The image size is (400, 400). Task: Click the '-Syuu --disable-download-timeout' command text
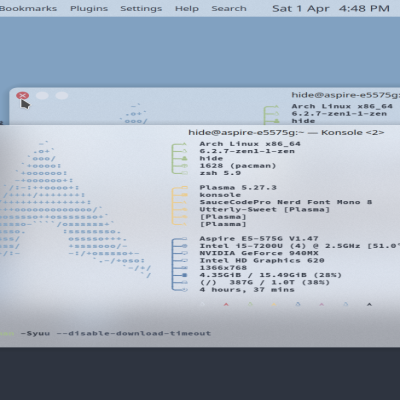click(116, 333)
